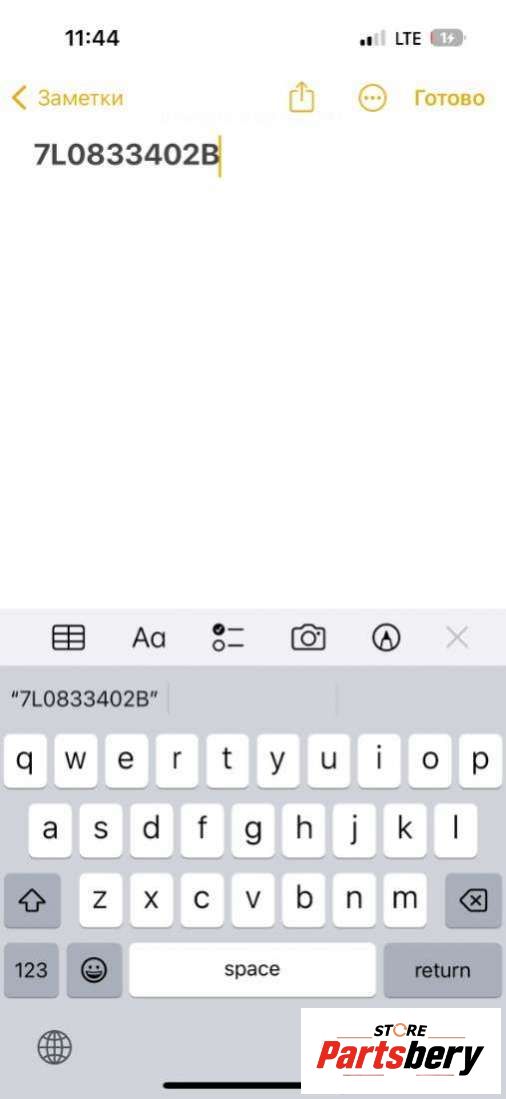Insert a table using the table icon
The image size is (506, 1099).
(69, 637)
